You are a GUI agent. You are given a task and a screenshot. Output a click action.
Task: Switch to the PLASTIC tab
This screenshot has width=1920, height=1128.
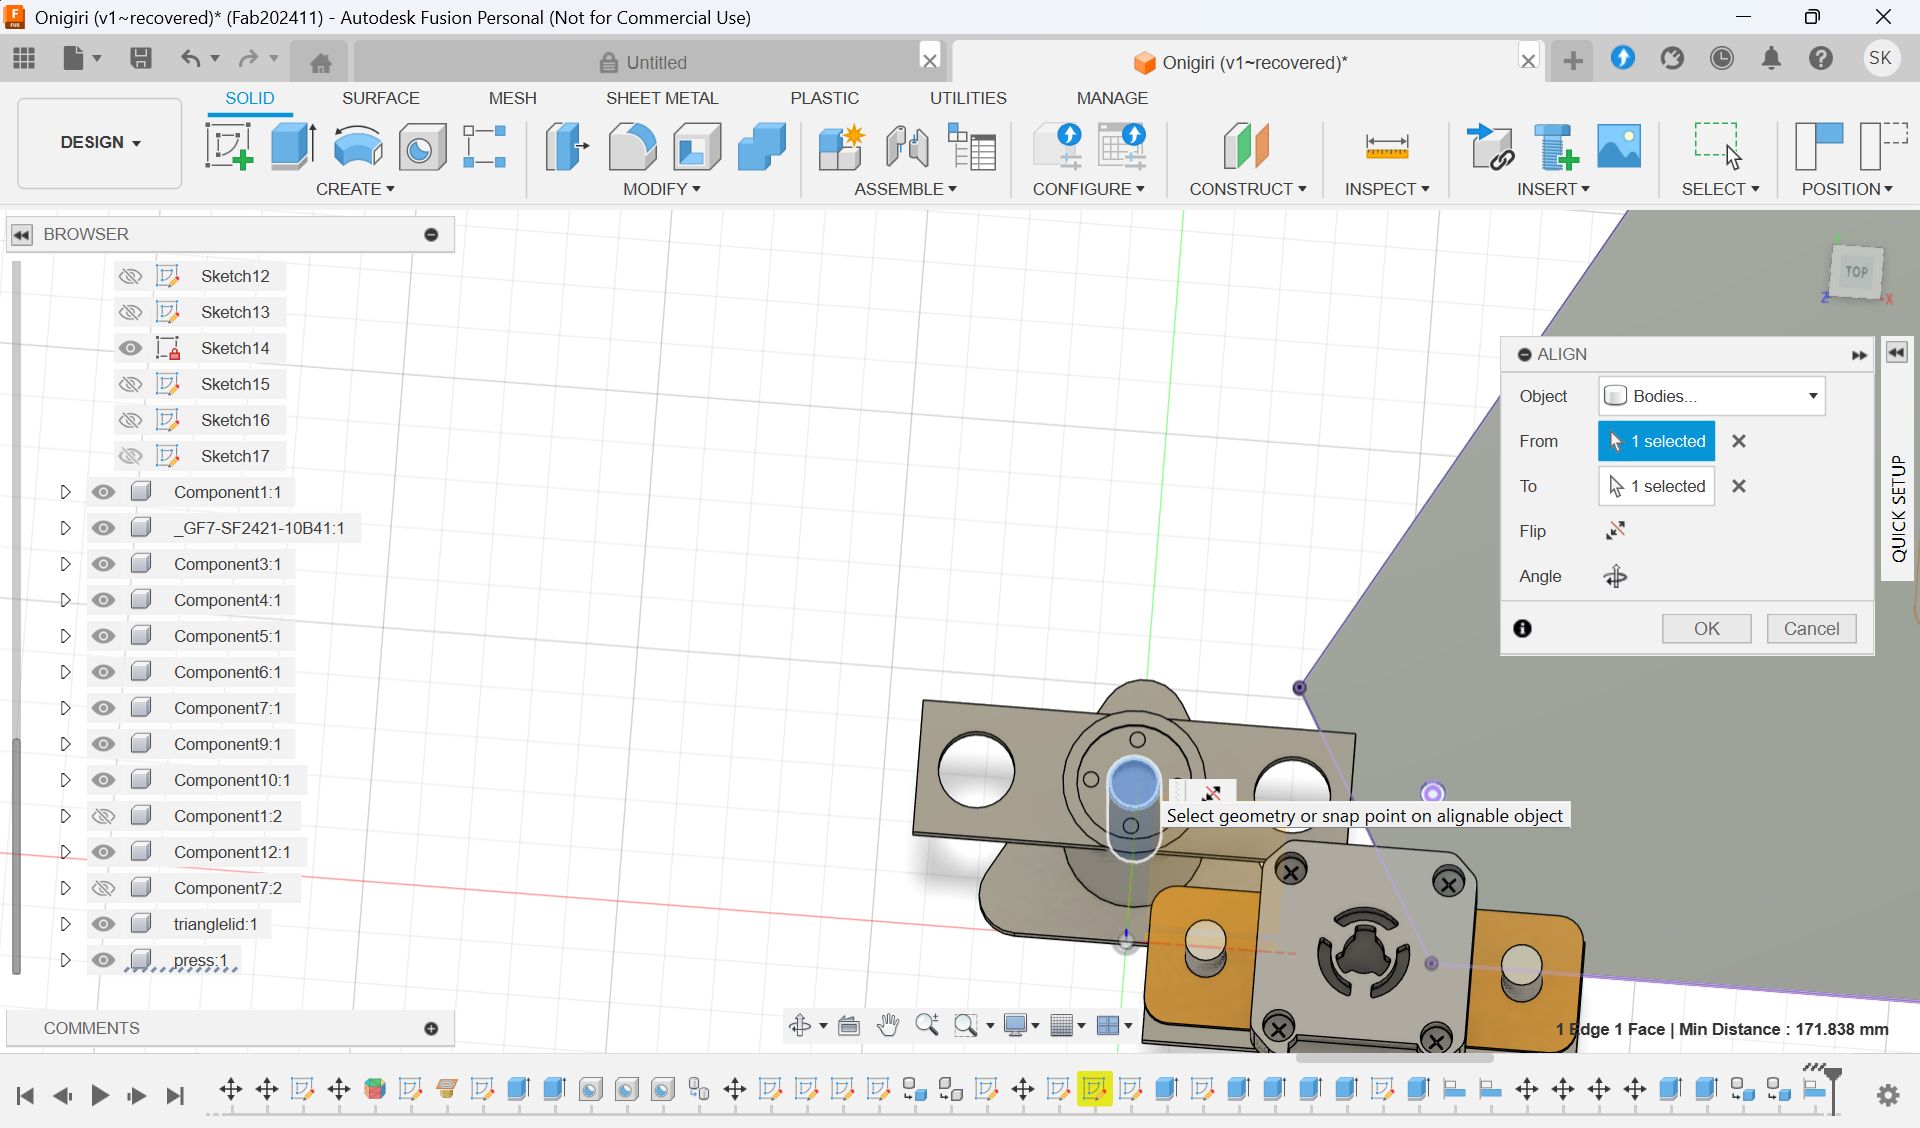(824, 98)
